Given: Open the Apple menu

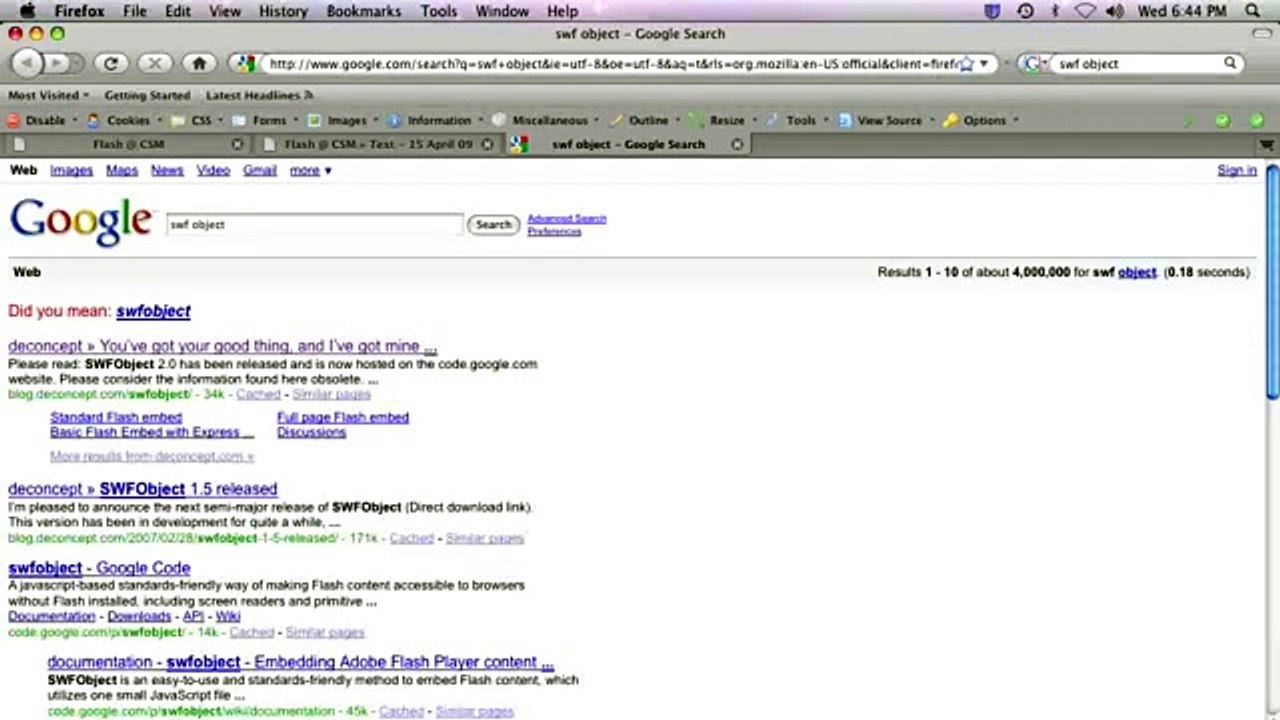Looking at the screenshot, I should click(x=27, y=11).
